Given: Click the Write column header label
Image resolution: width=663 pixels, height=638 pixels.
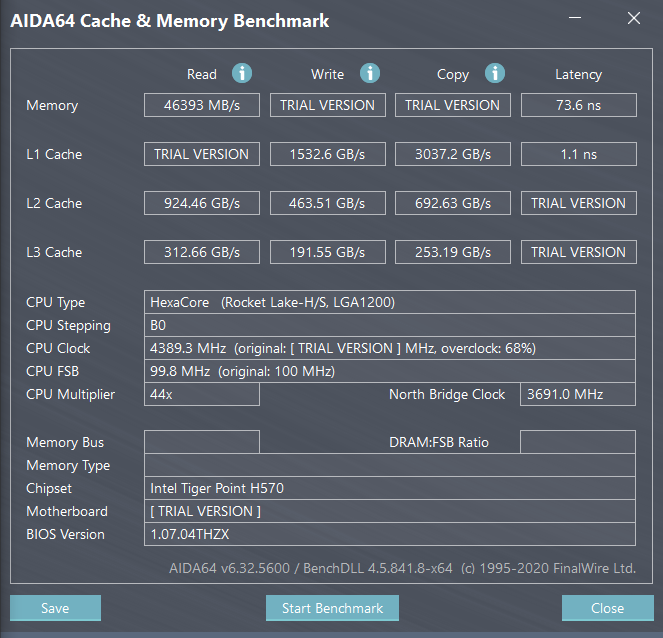Looking at the screenshot, I should tap(327, 74).
